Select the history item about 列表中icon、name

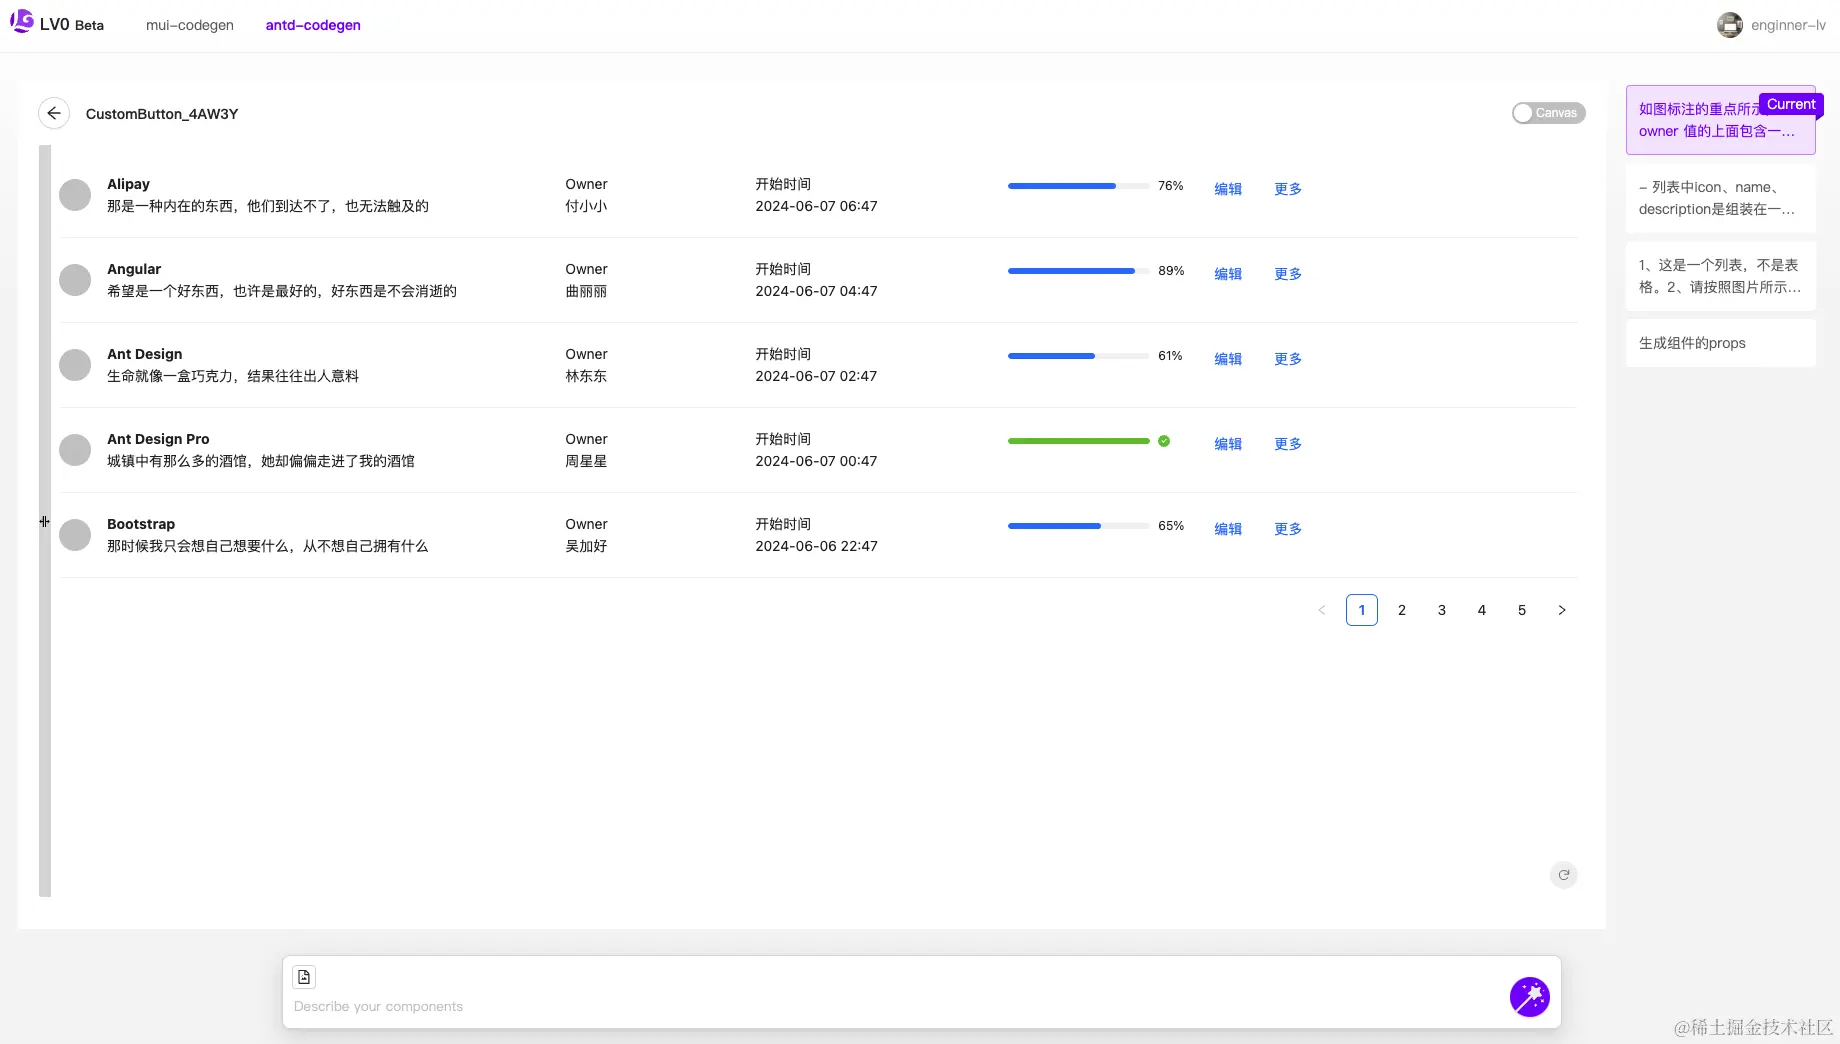(x=1720, y=198)
